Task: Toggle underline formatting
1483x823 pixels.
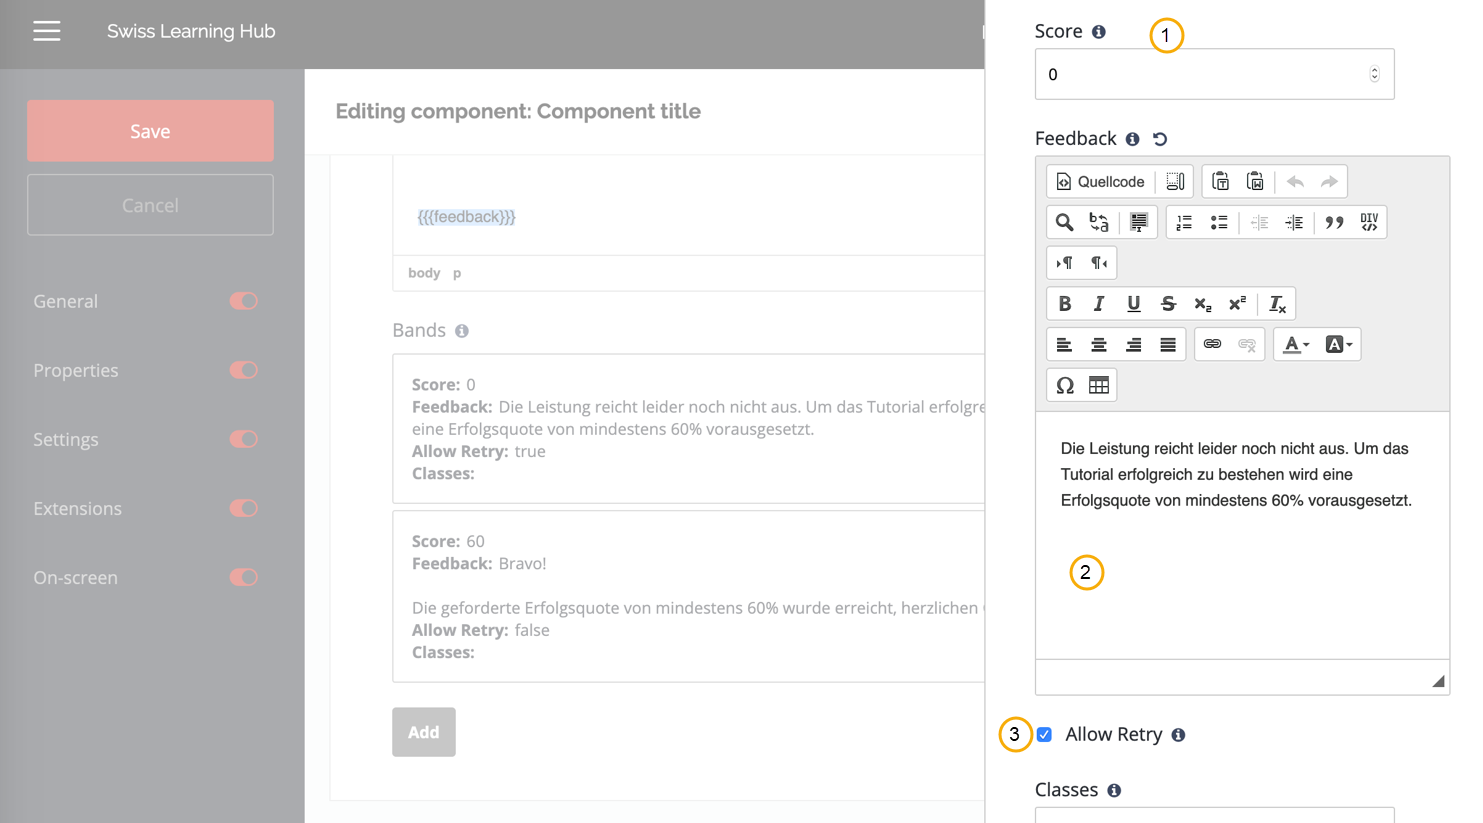Action: 1133,304
